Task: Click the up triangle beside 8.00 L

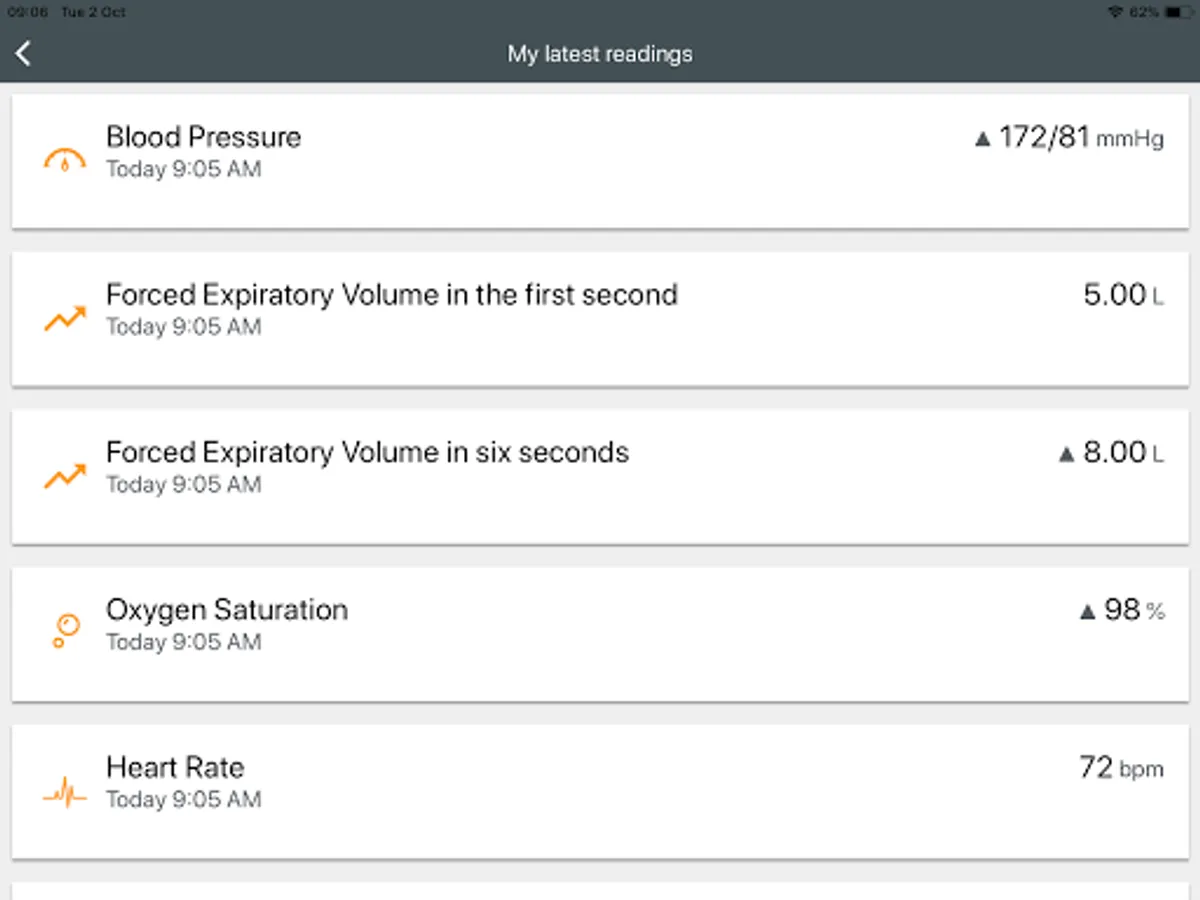Action: 1066,455
